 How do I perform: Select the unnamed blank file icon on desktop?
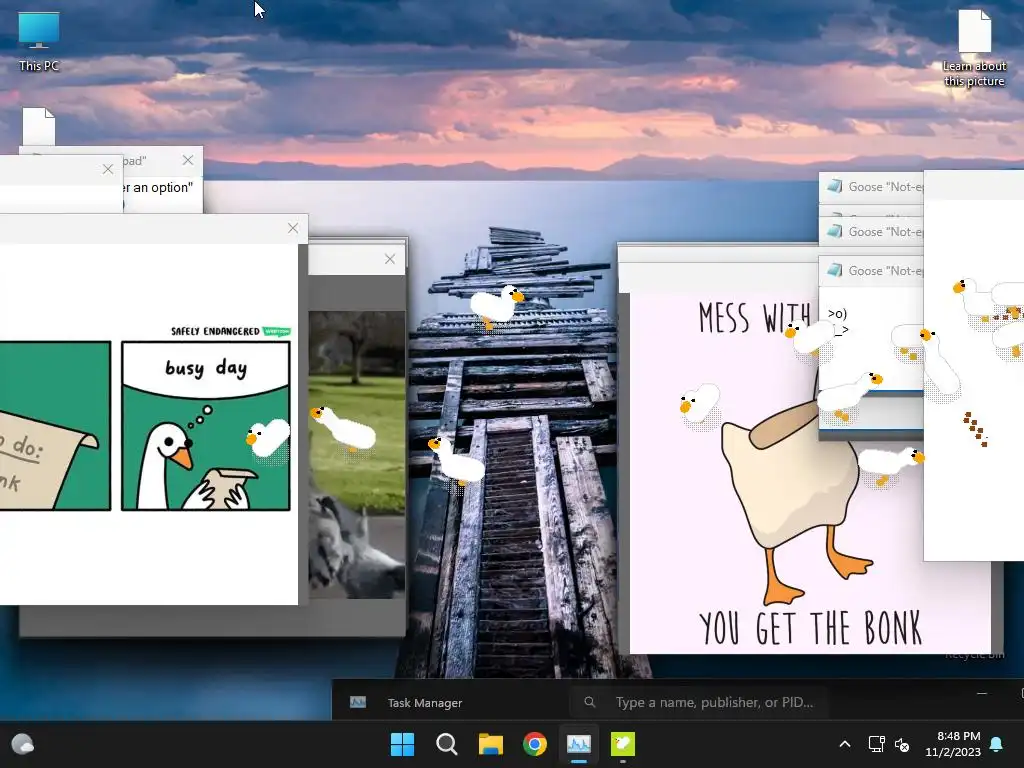coord(39,126)
